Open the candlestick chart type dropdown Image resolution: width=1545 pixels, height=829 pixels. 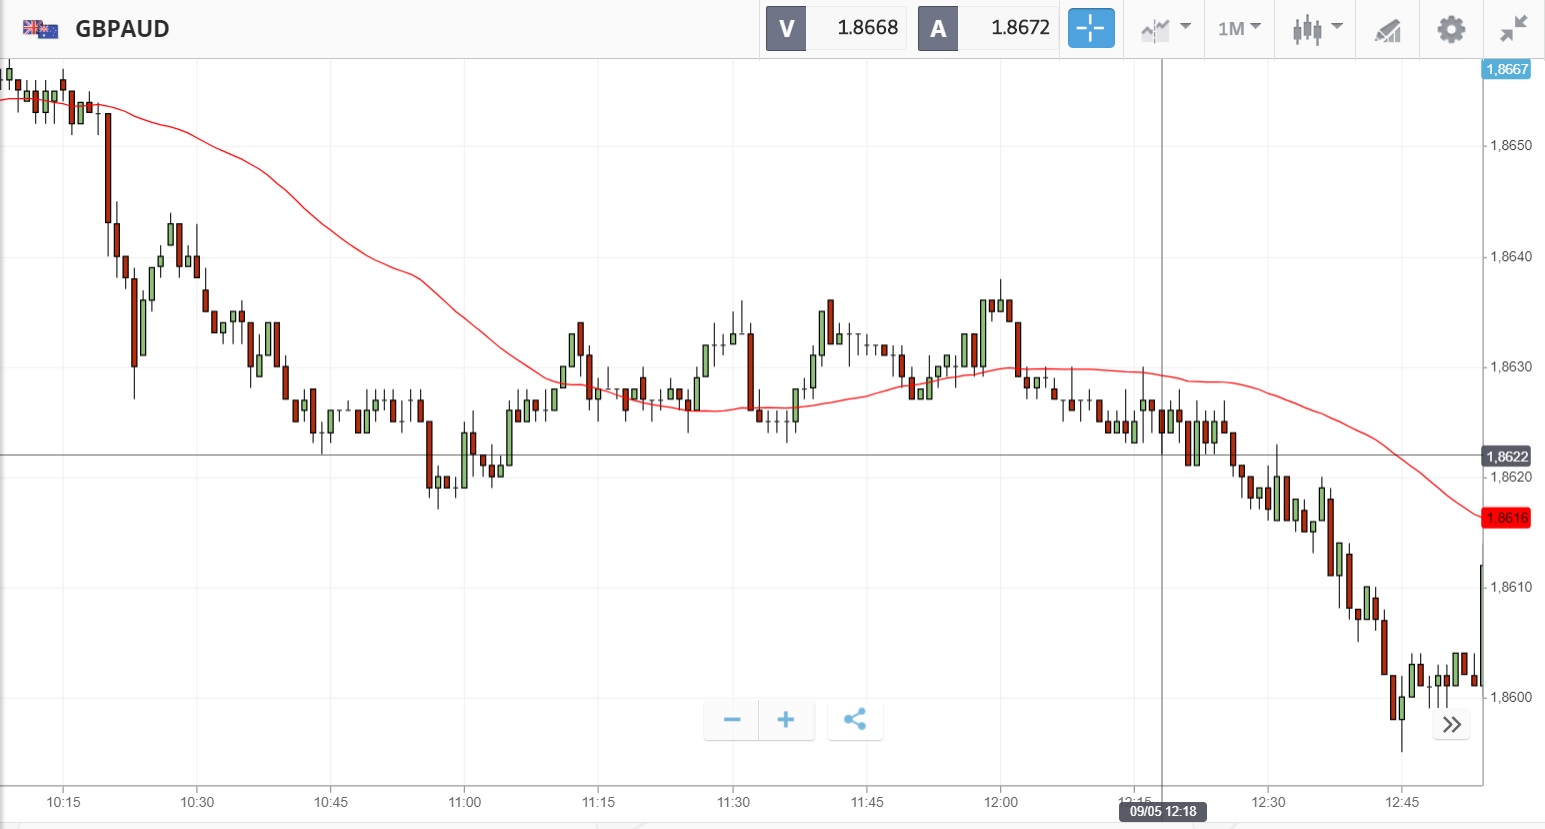coord(1316,29)
